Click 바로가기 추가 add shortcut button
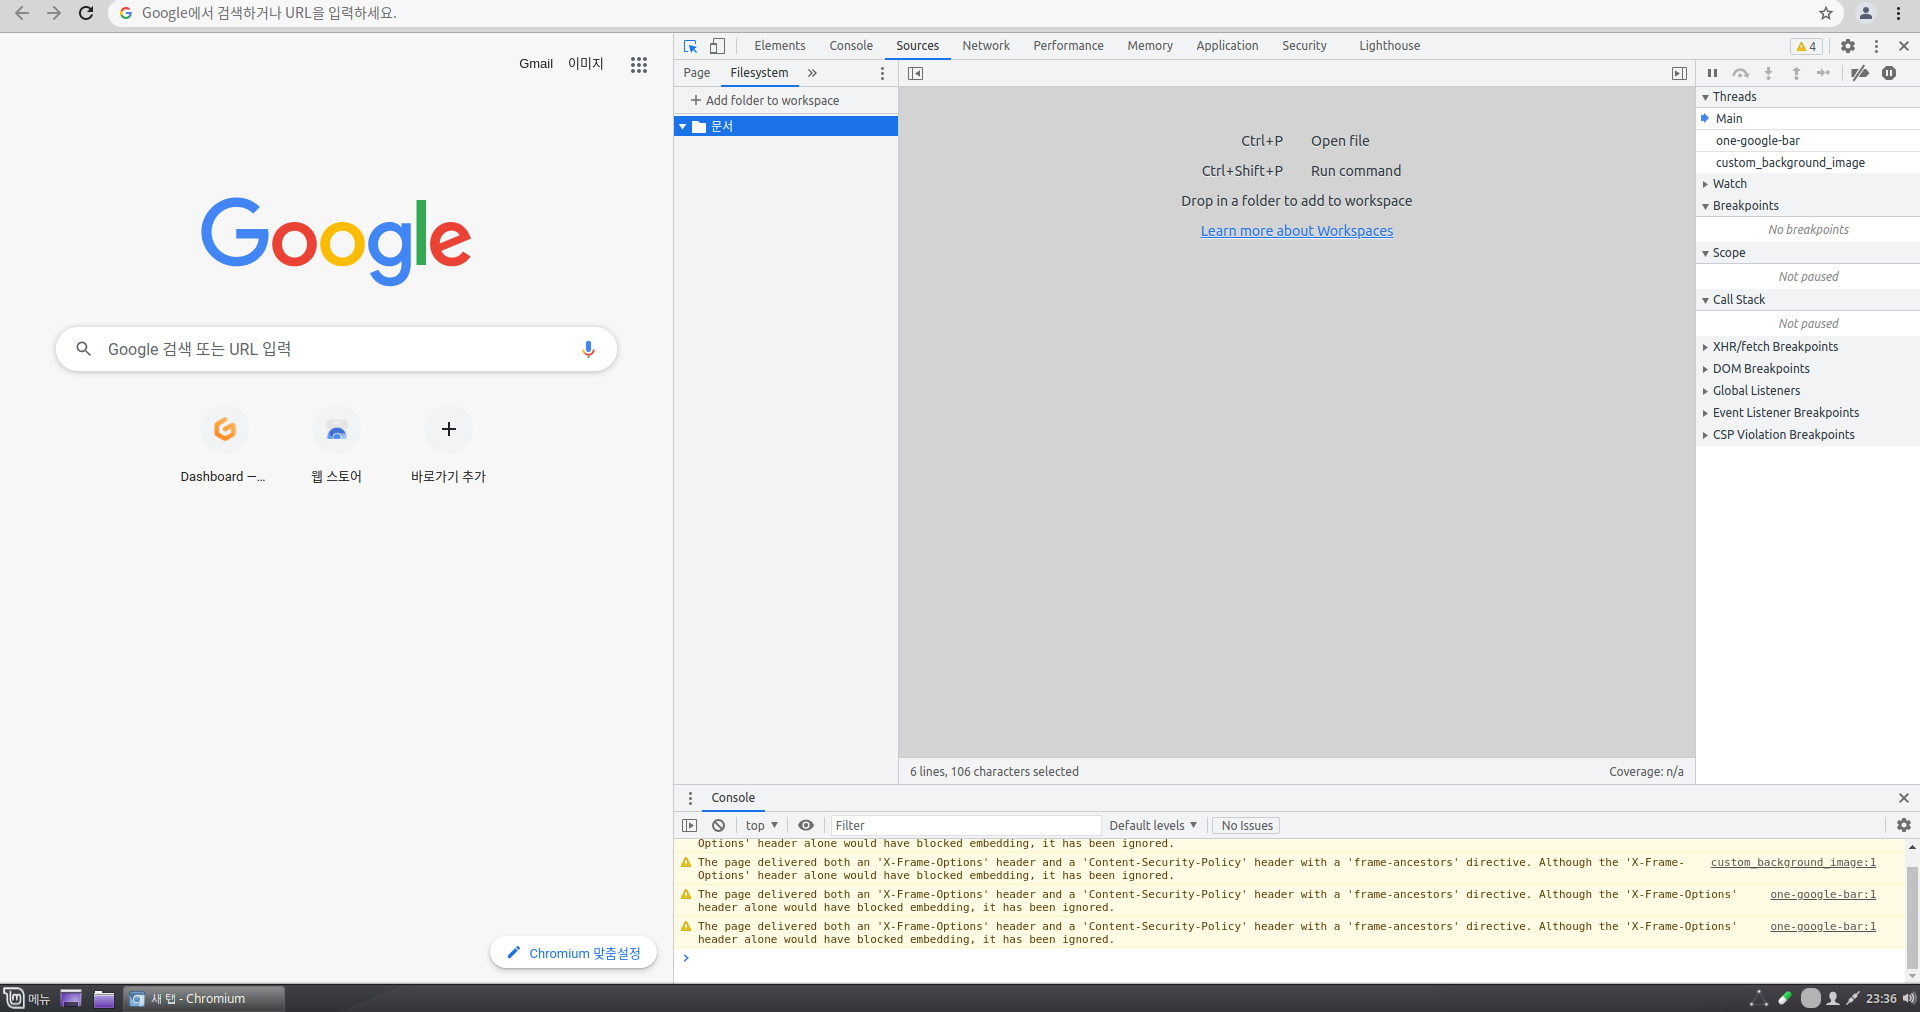 pos(449,446)
